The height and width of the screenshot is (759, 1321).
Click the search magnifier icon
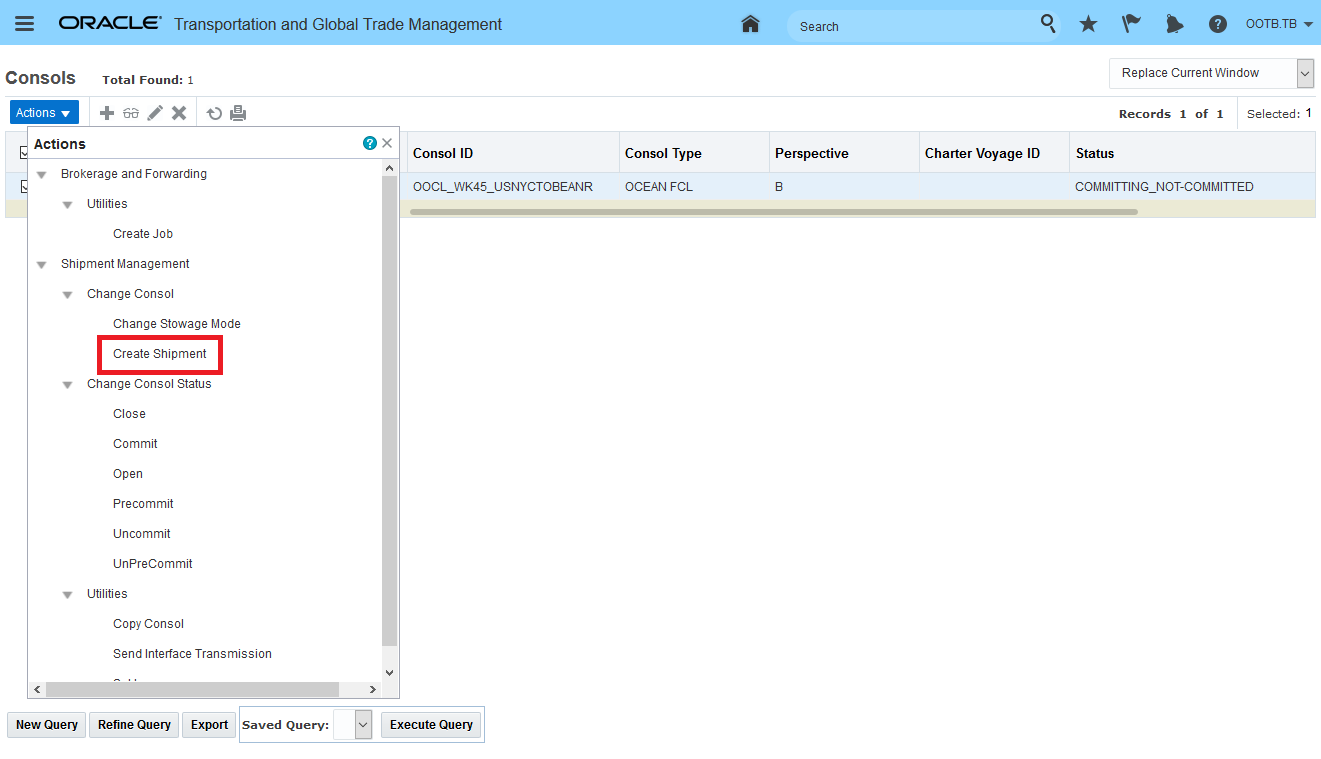1048,24
